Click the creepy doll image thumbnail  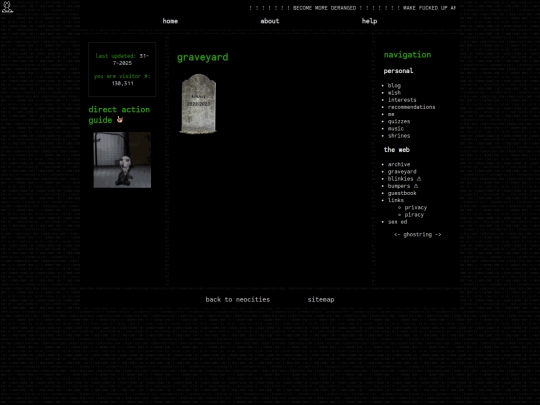pyautogui.click(x=122, y=160)
